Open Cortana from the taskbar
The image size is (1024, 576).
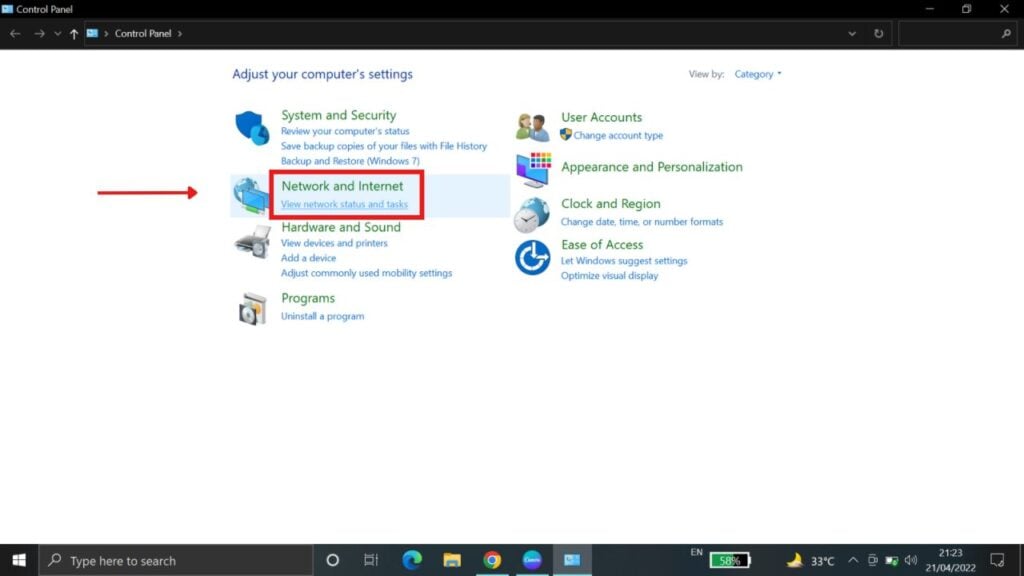point(332,560)
